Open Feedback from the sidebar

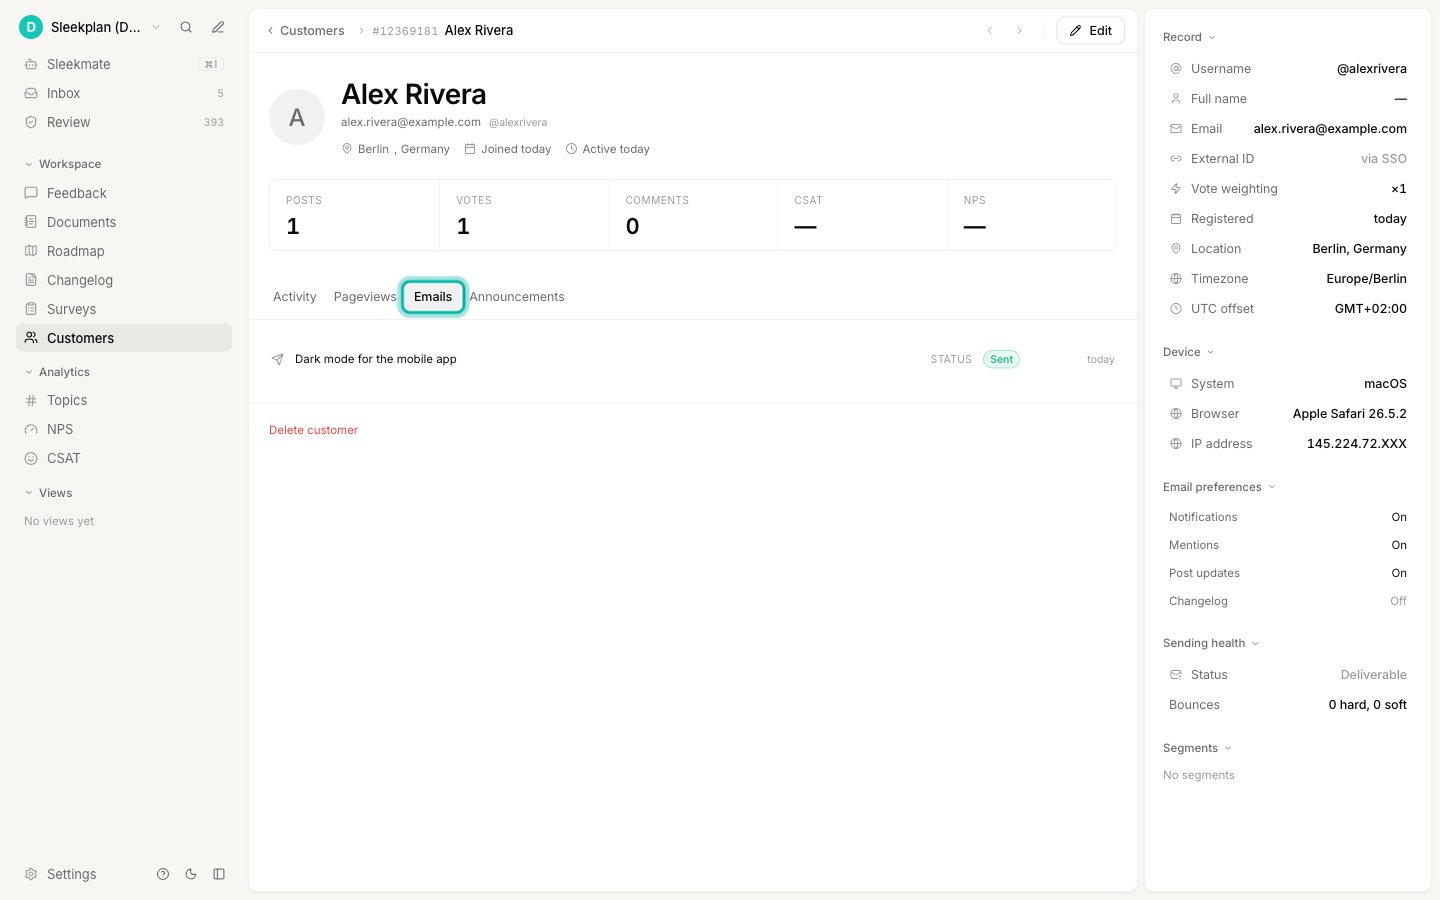click(x=124, y=193)
